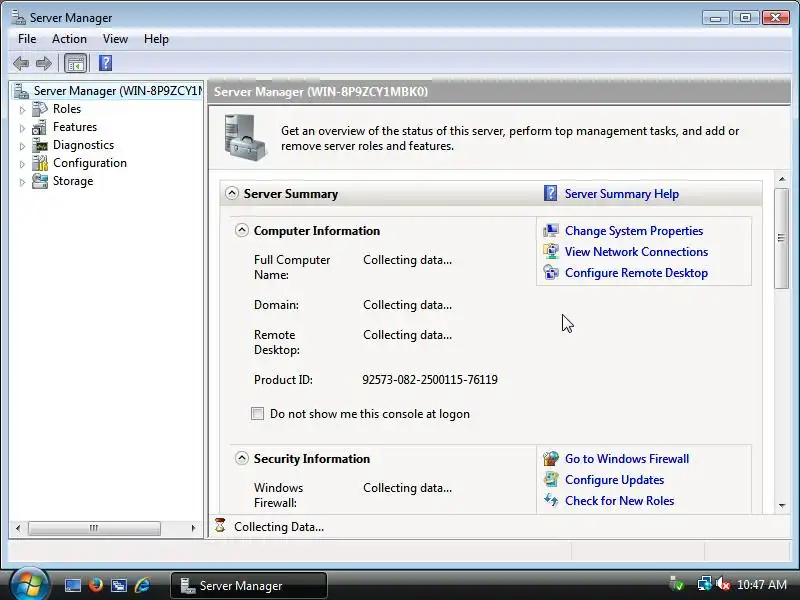Click the Roles tree icon

(40, 109)
